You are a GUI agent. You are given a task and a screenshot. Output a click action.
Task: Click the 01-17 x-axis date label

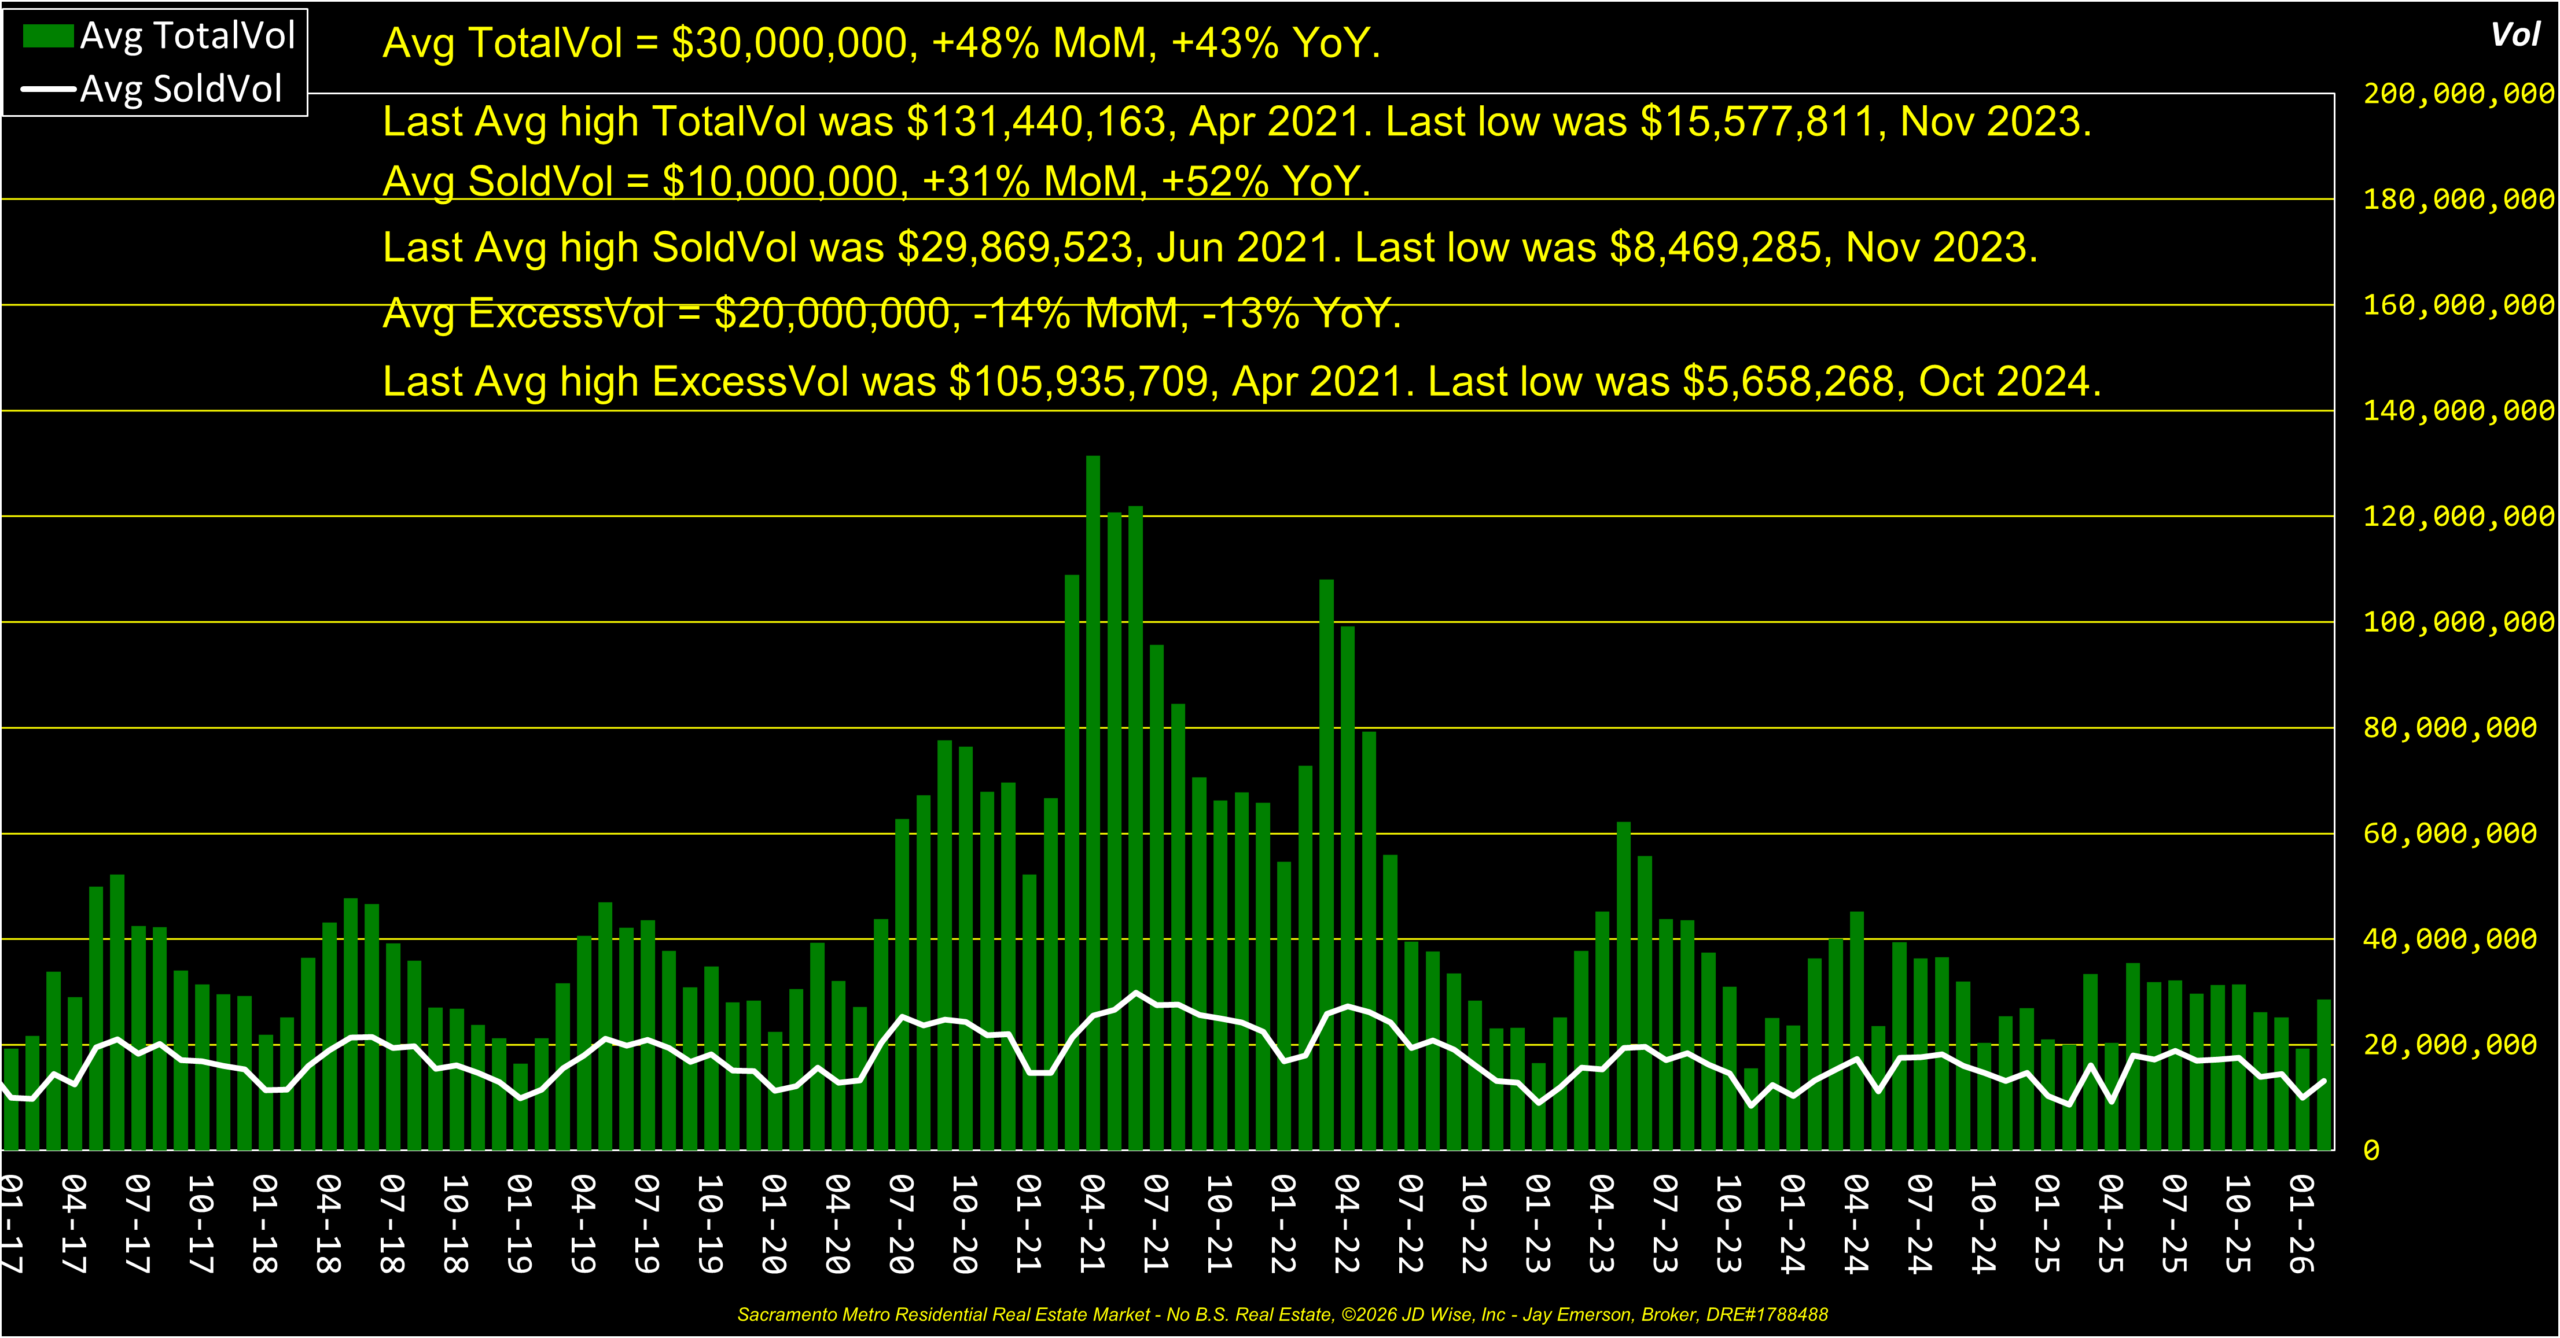(x=12, y=1223)
